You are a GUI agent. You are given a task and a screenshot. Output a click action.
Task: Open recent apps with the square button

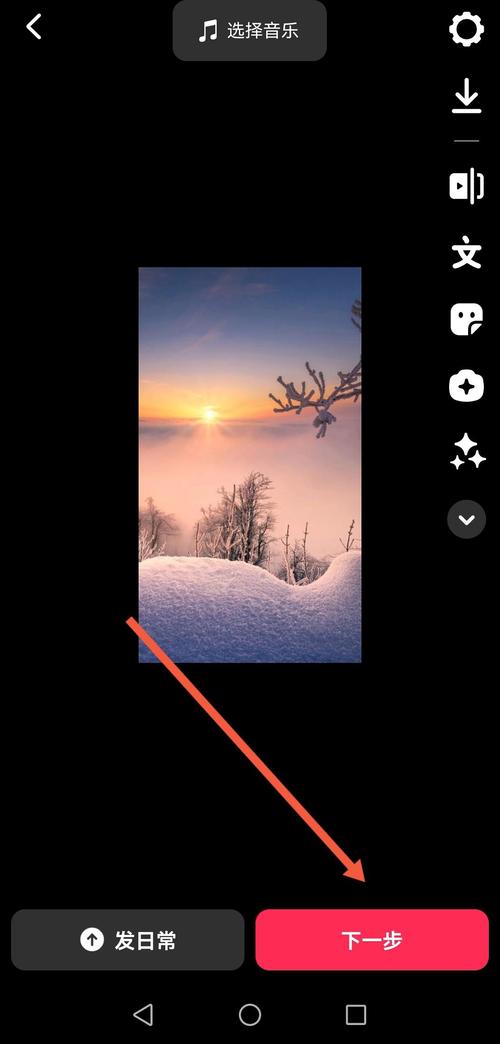click(x=356, y=1015)
